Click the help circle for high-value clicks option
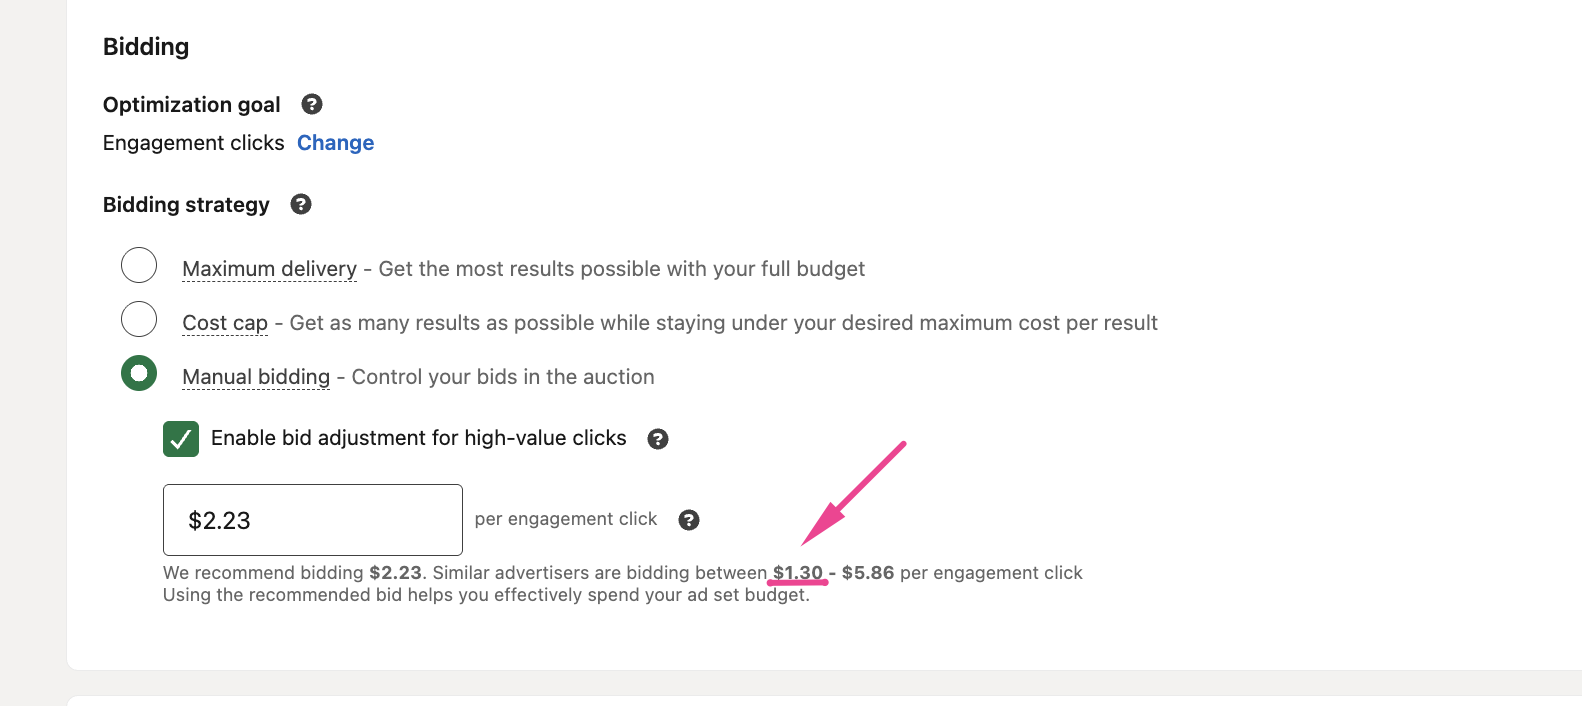Image resolution: width=1582 pixels, height=706 pixels. click(x=659, y=439)
